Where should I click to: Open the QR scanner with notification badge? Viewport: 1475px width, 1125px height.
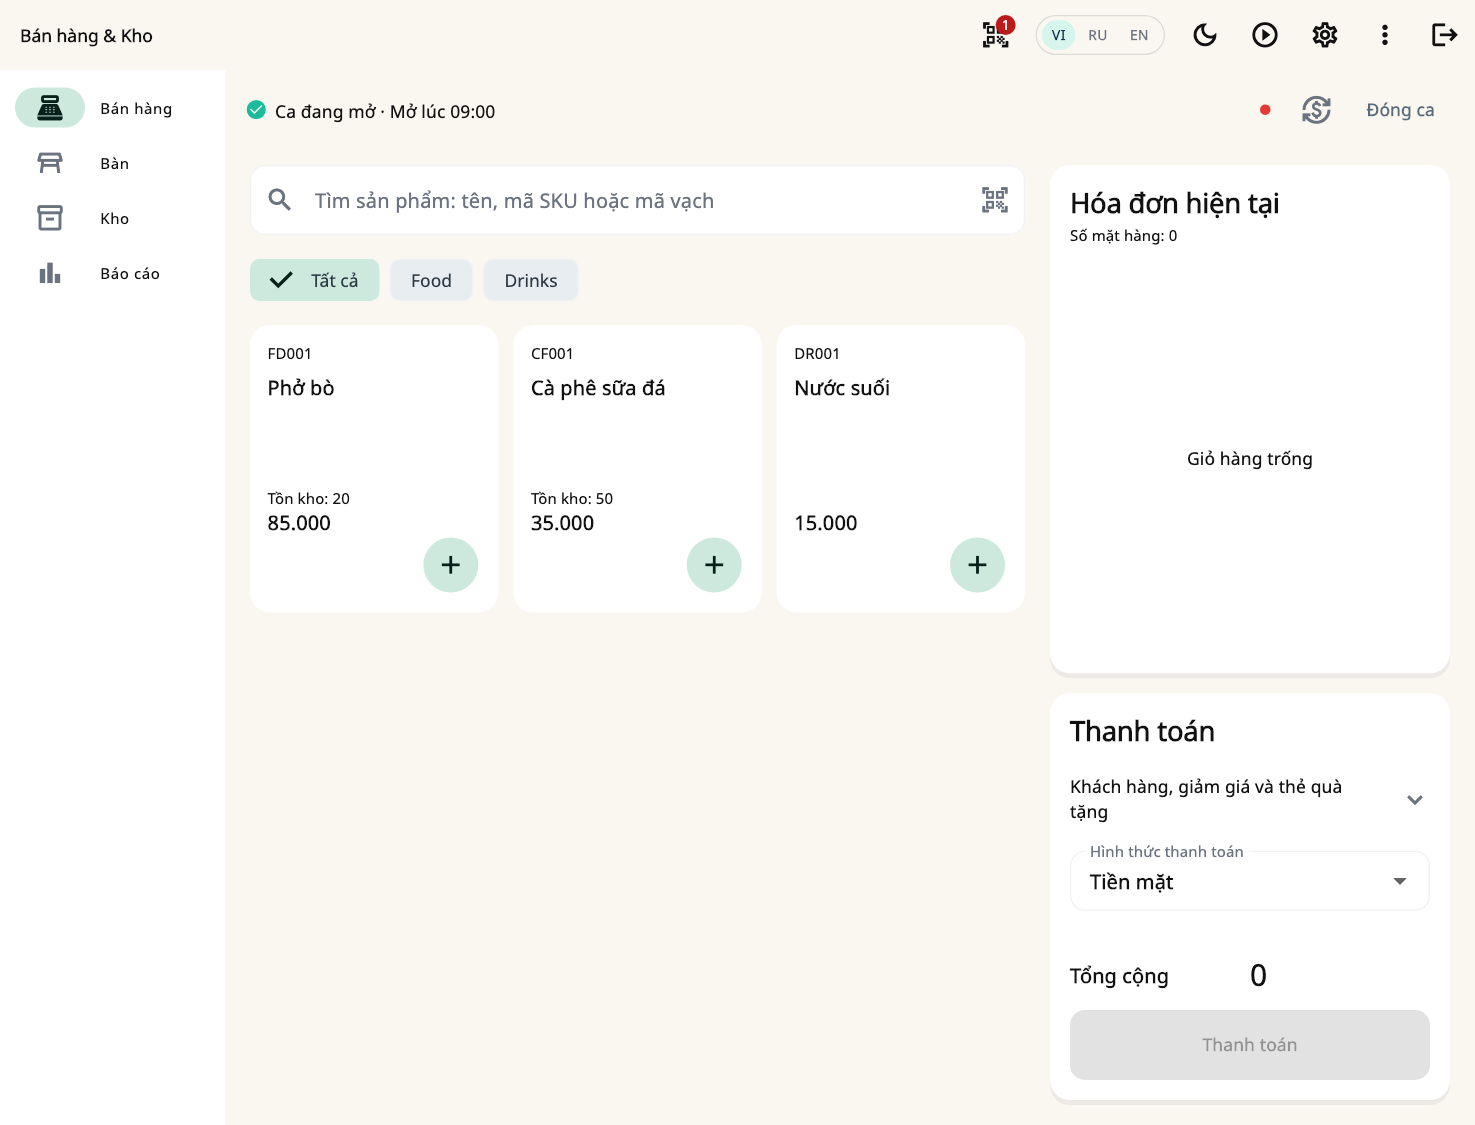[x=996, y=35]
